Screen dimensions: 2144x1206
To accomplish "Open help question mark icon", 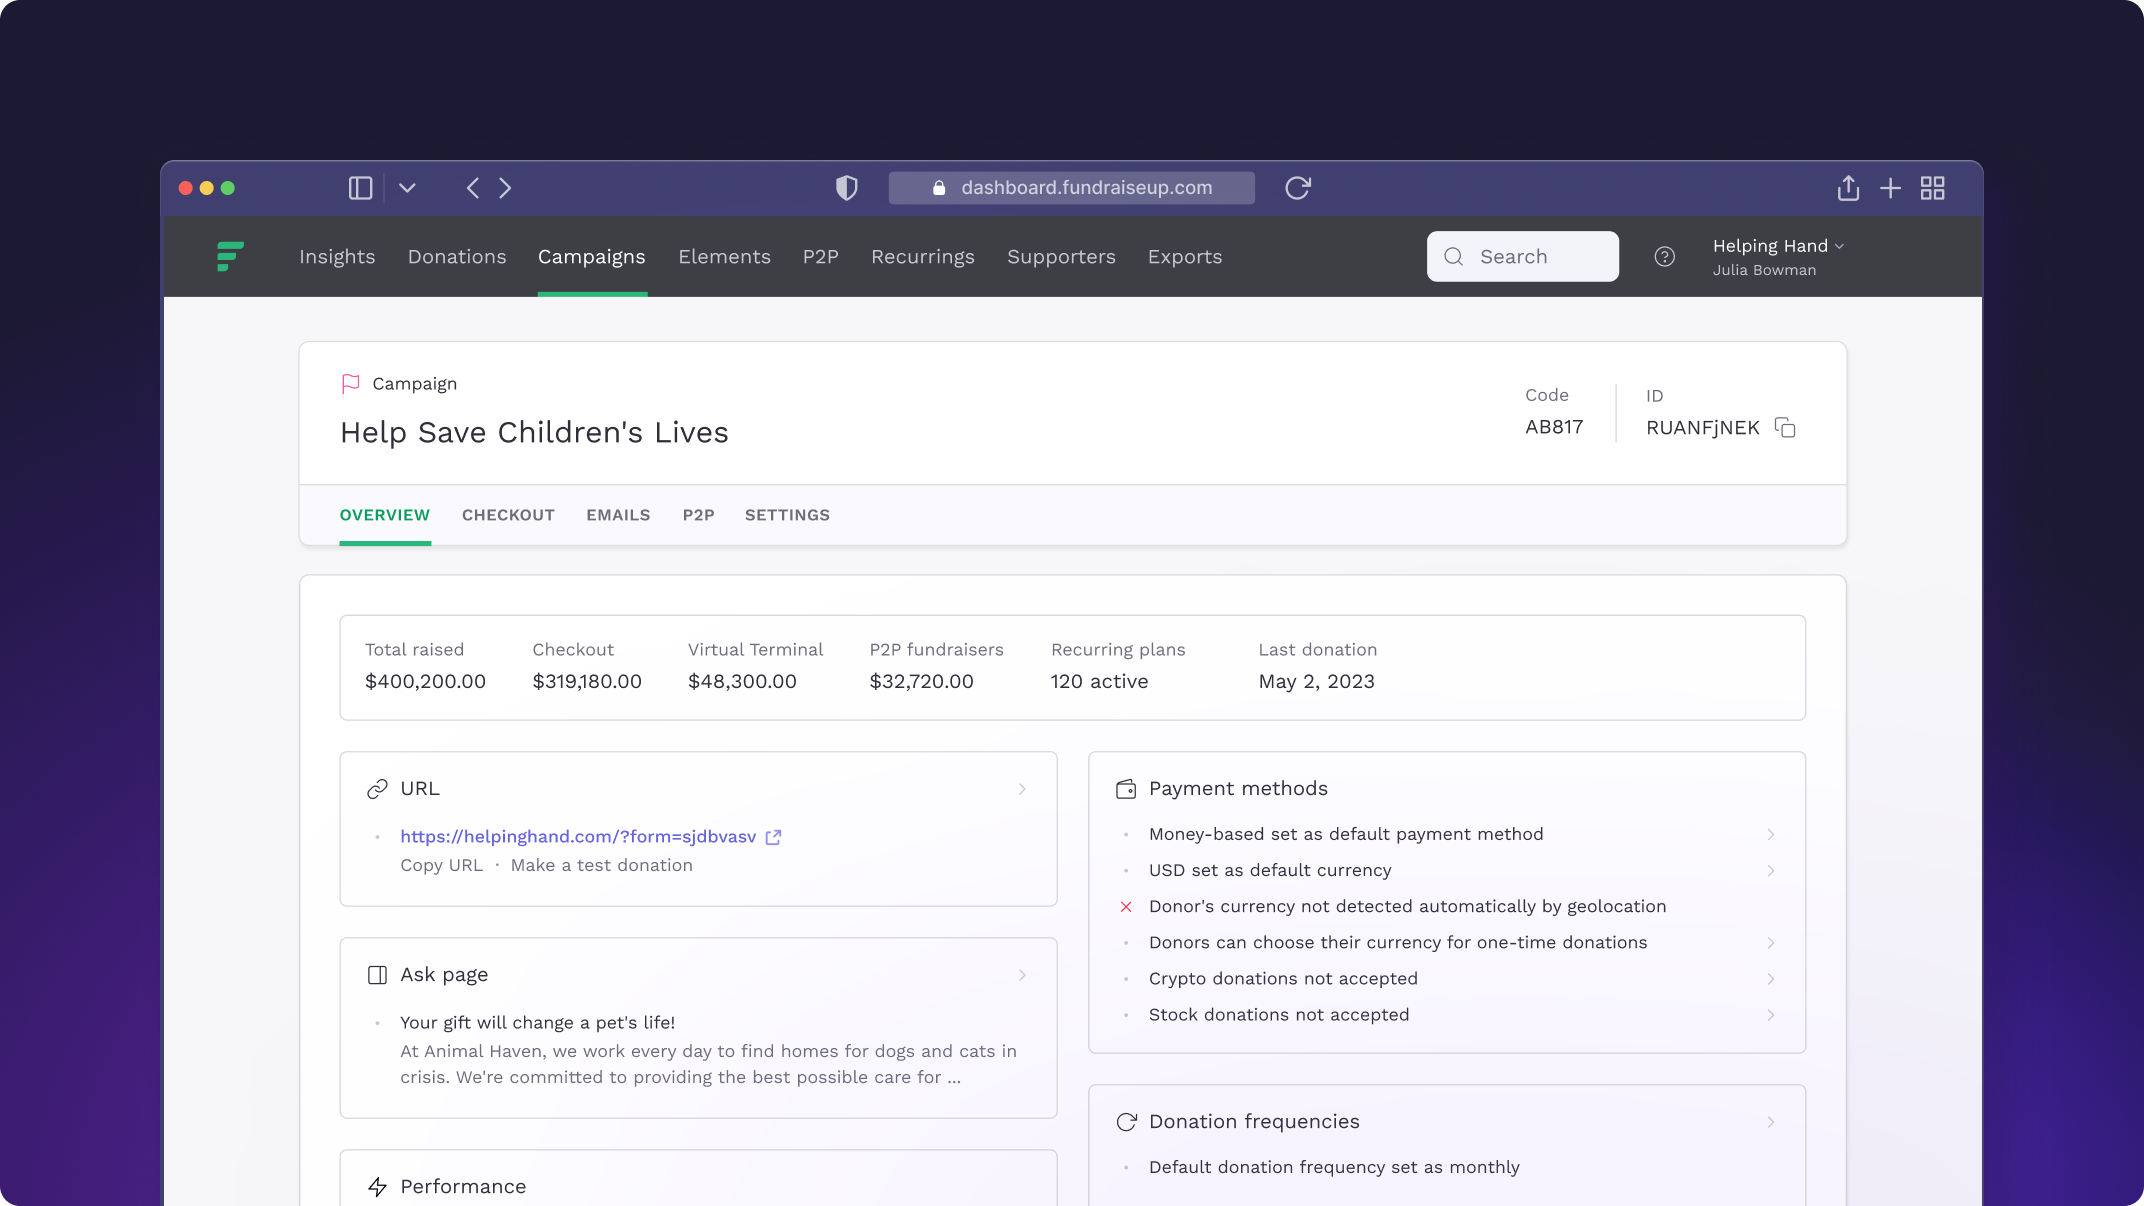I will point(1665,257).
